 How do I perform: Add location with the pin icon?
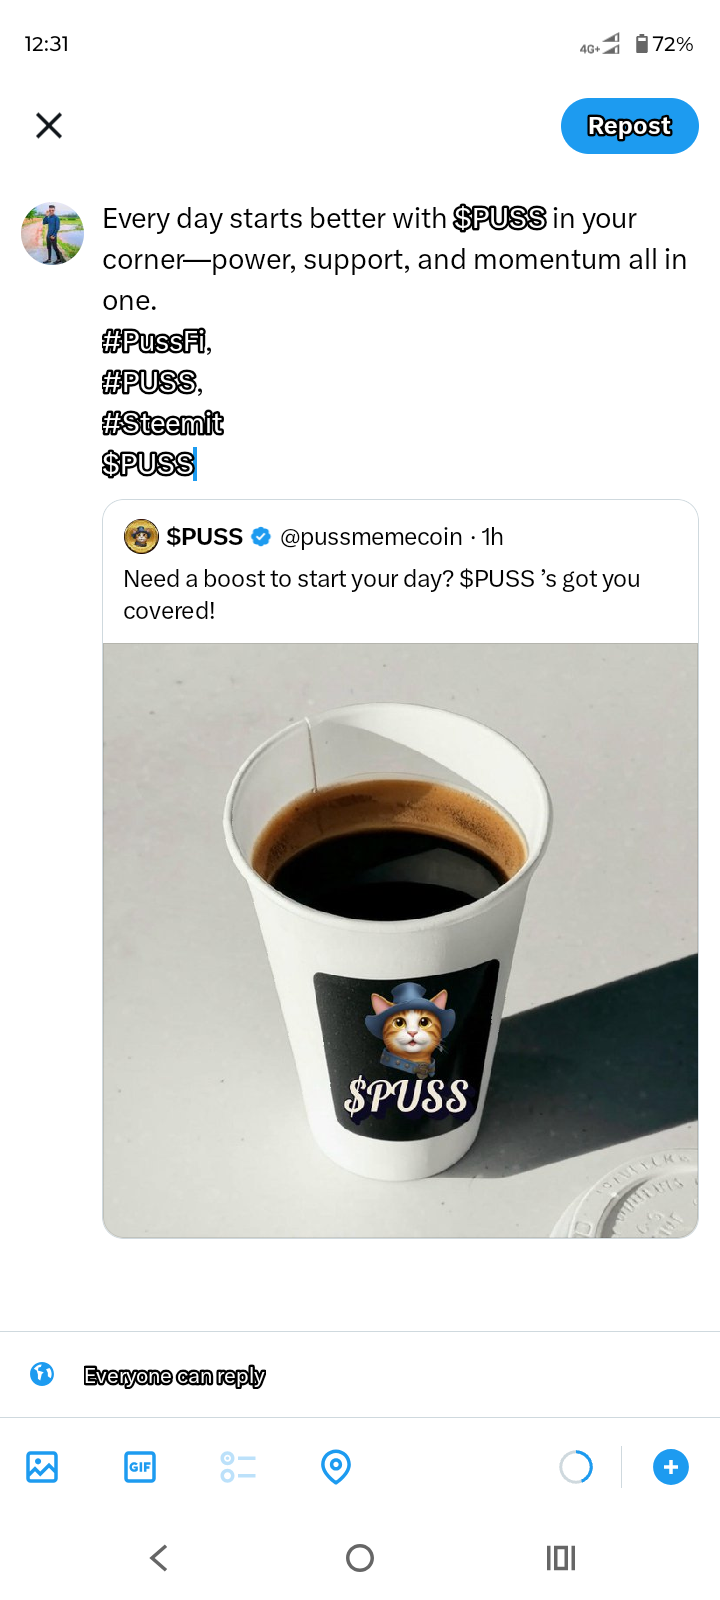[x=336, y=1467]
